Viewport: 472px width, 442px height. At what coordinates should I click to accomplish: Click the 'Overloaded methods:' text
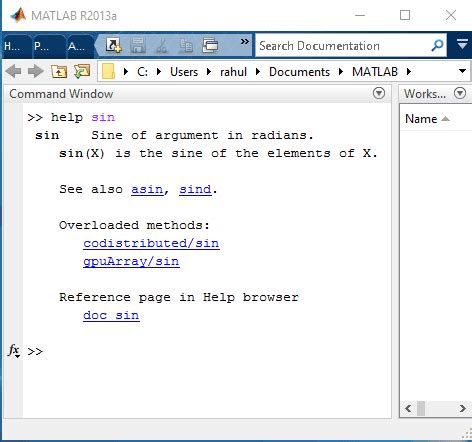(x=135, y=225)
